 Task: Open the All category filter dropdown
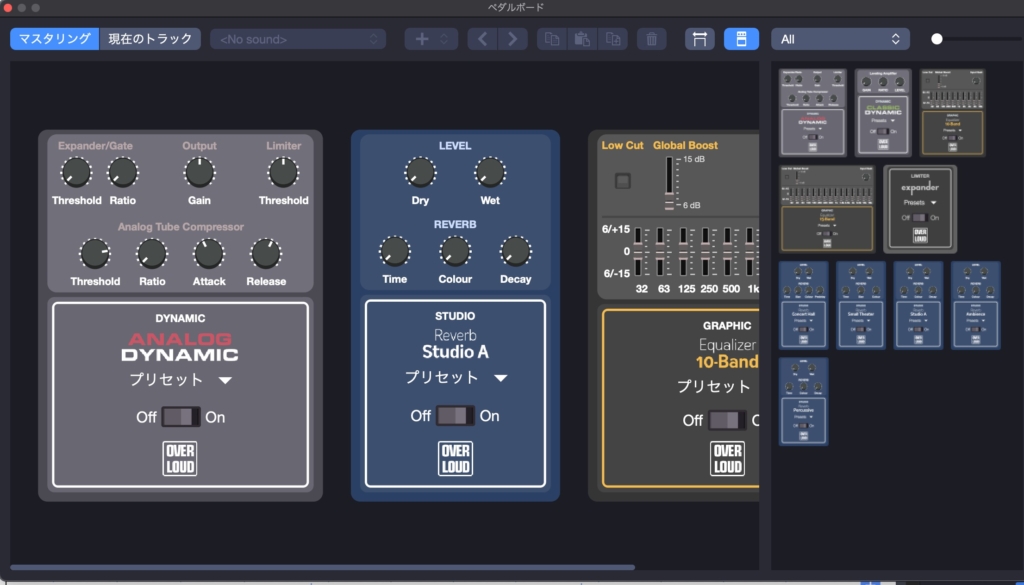pos(840,39)
